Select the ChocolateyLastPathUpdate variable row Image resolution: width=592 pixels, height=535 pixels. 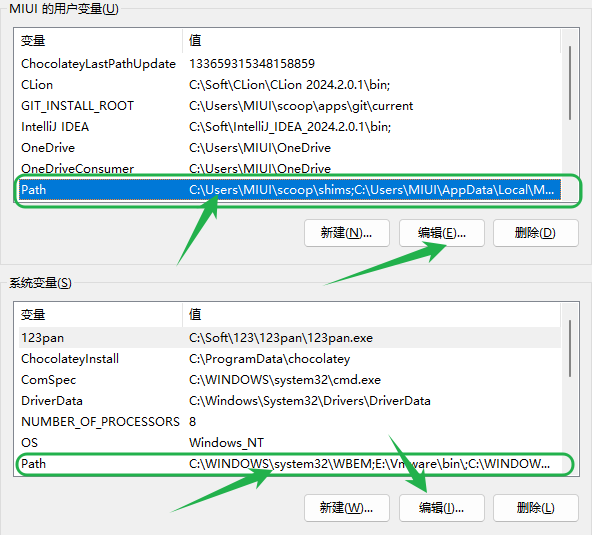(x=290, y=64)
